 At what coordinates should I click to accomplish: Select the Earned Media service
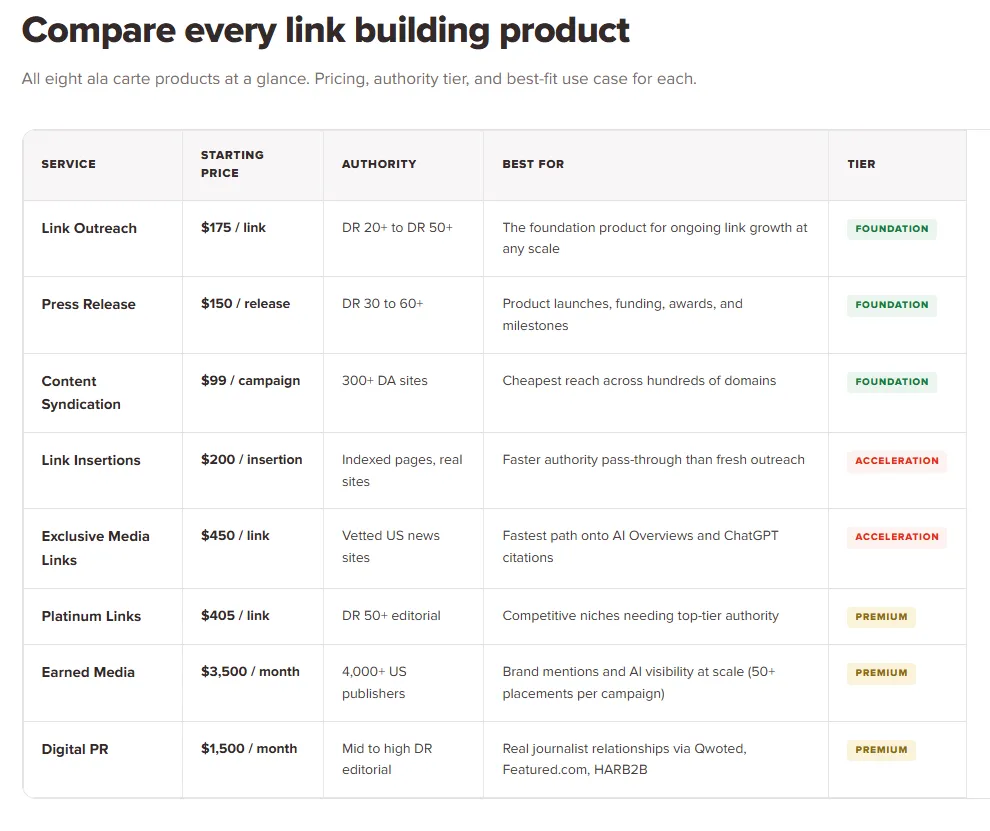[x=88, y=673]
